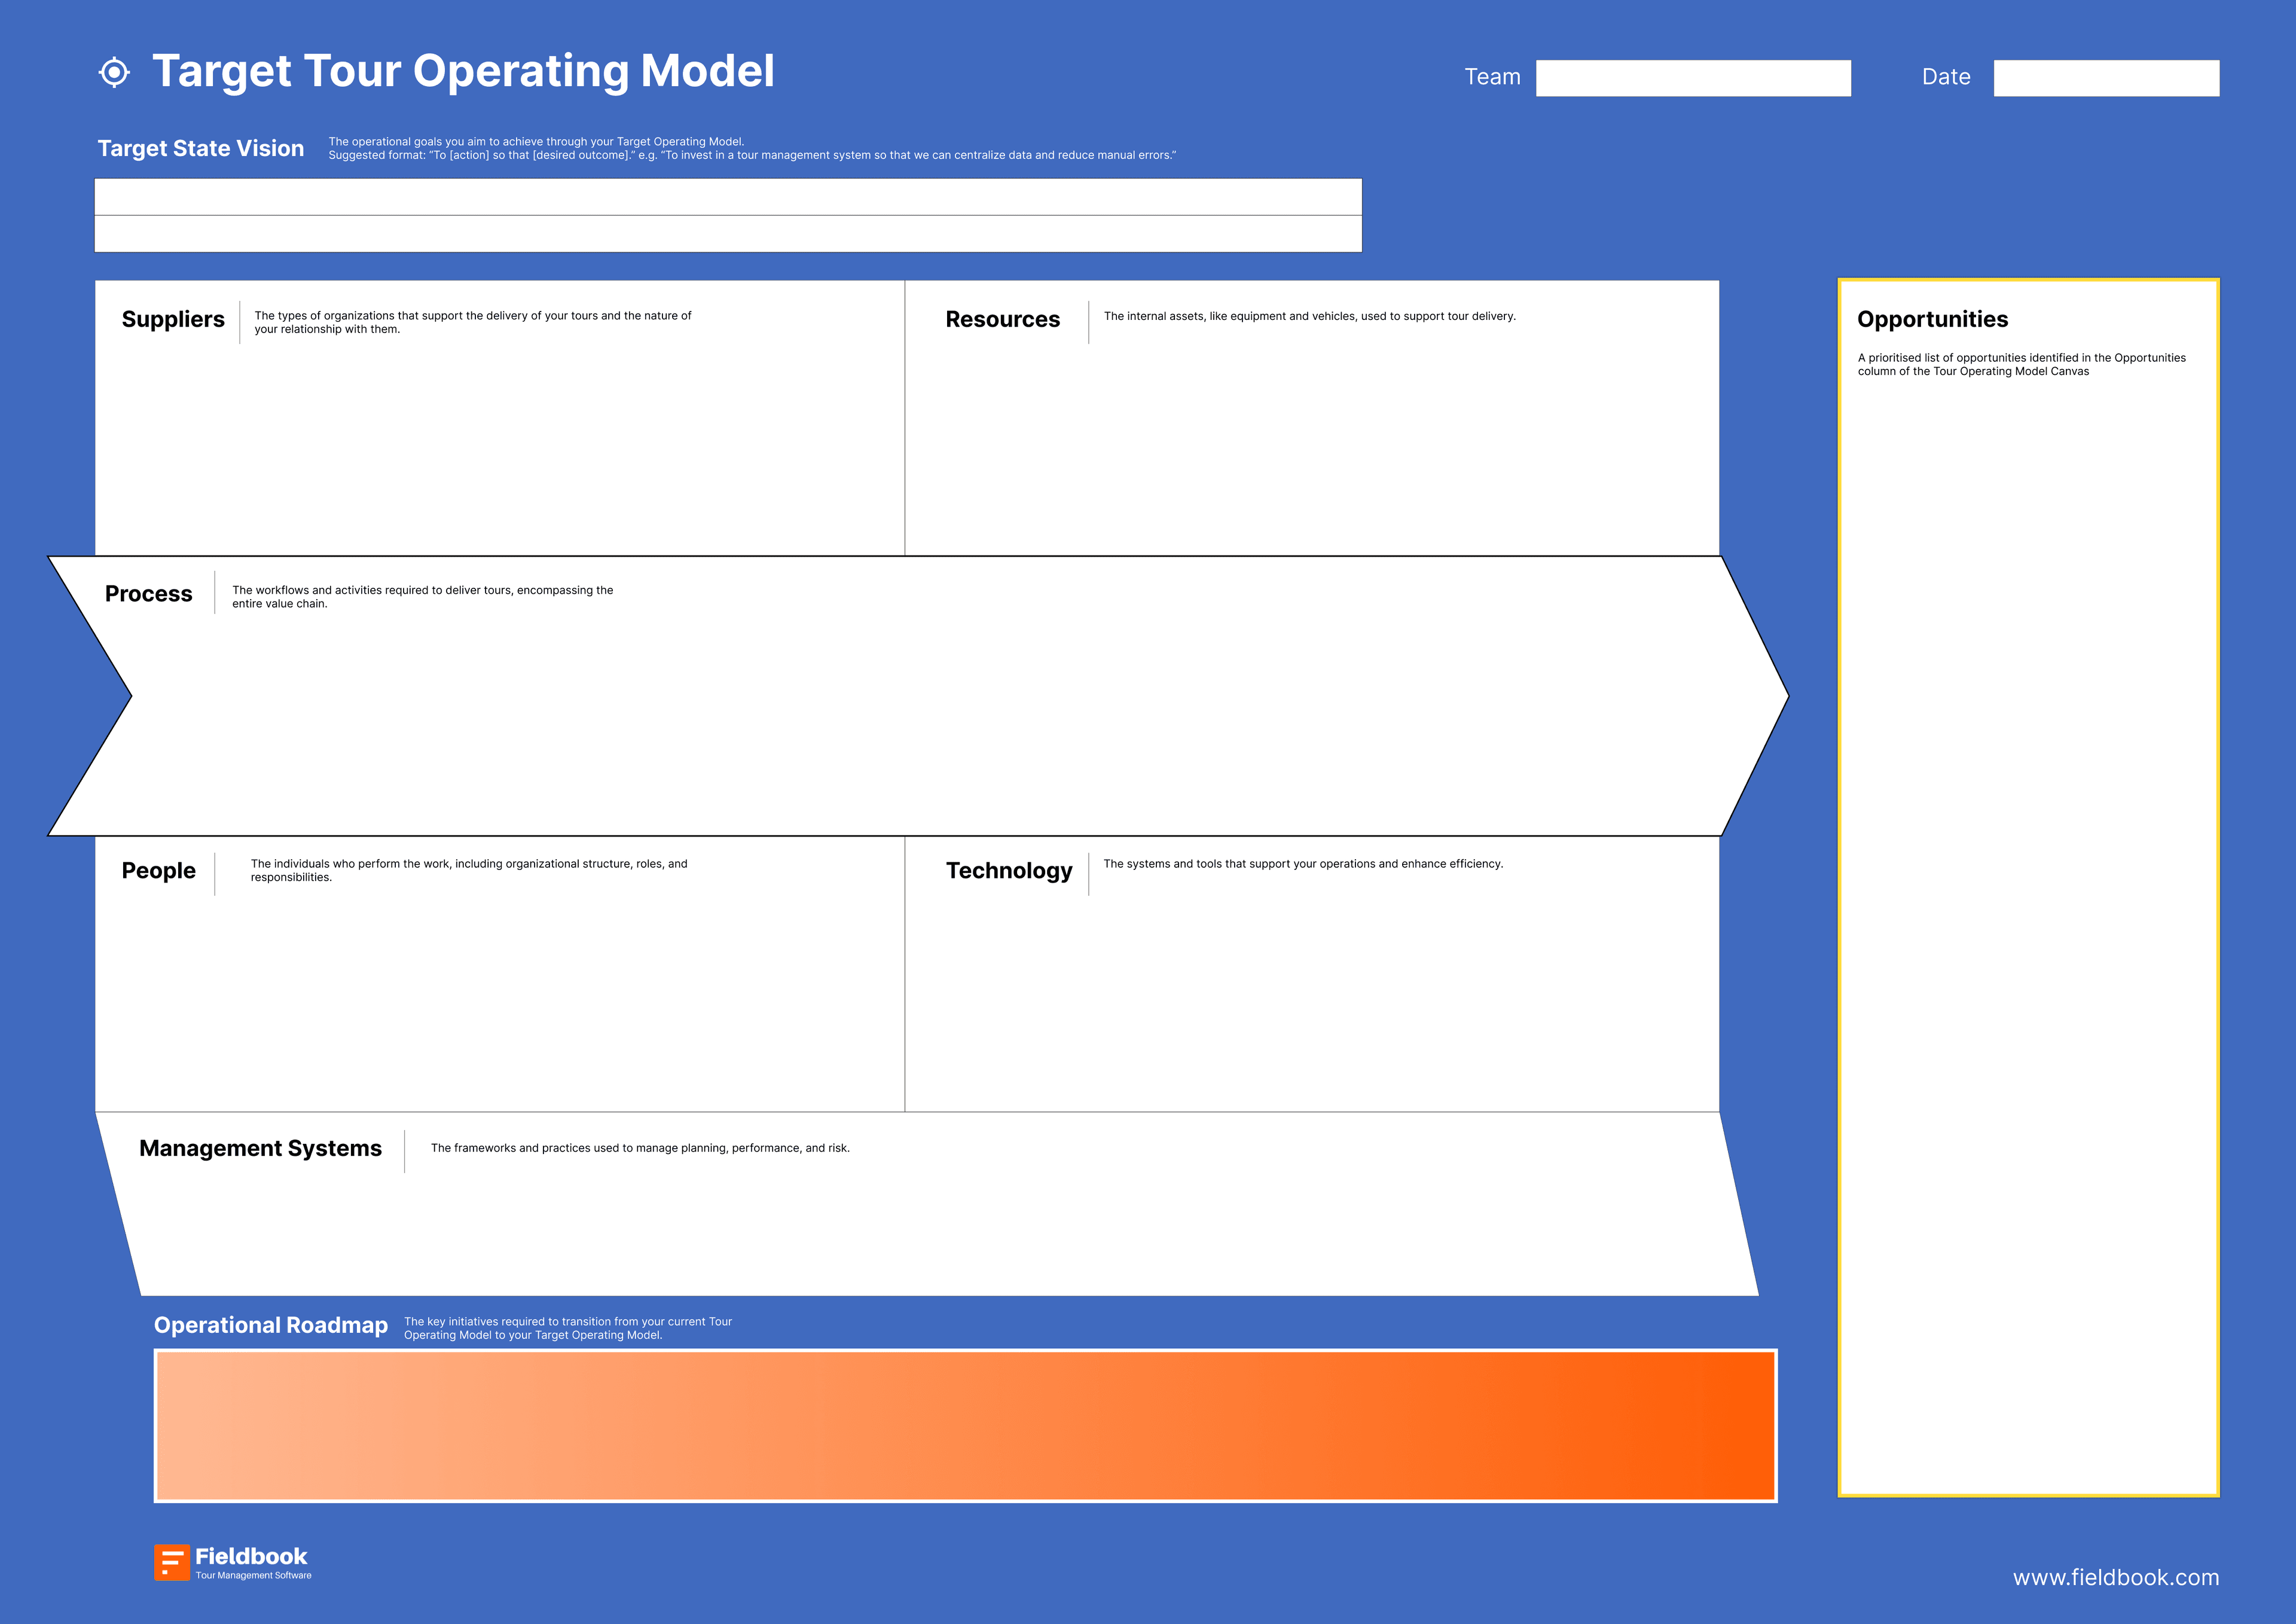Click the Target Tour Operating Model title
The width and height of the screenshot is (2296, 1624).
pos(463,71)
